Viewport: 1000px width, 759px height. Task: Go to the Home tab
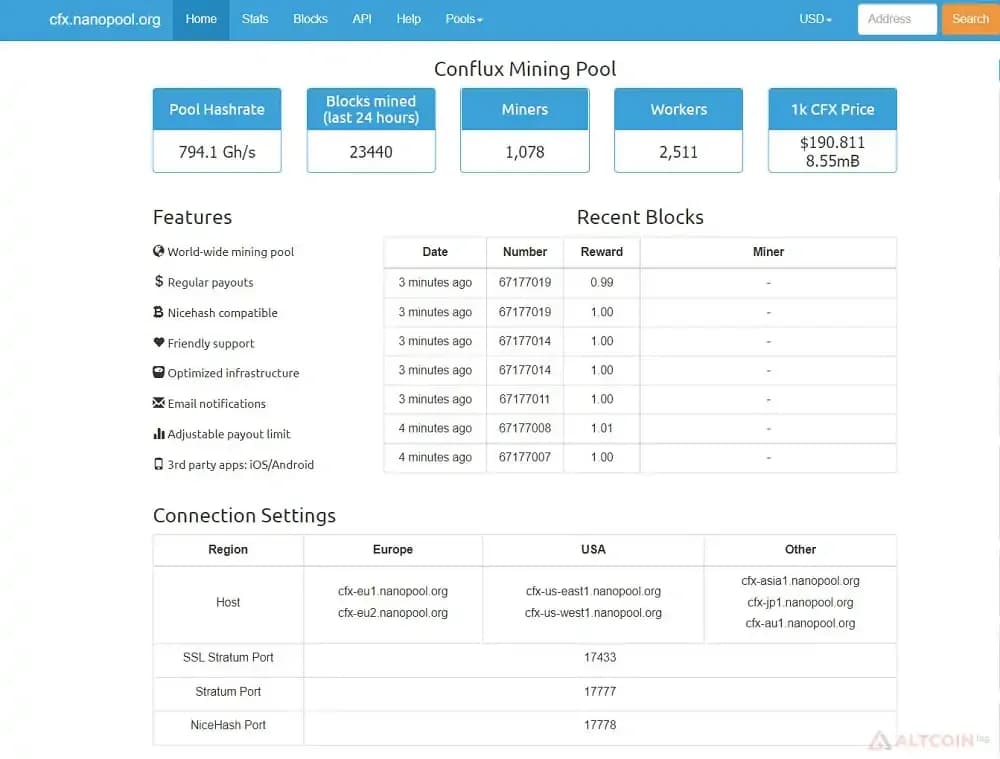[201, 19]
